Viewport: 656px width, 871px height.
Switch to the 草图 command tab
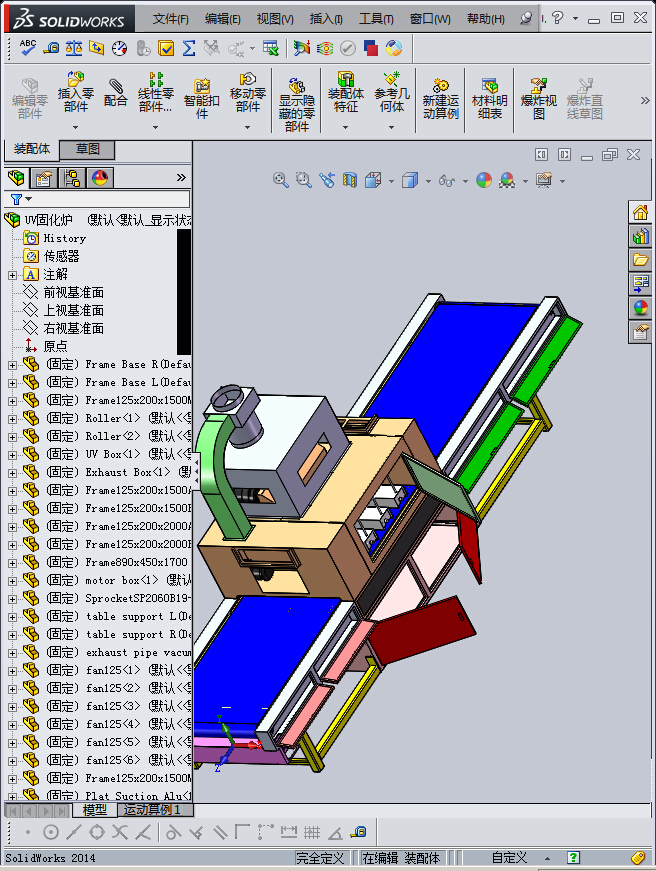(x=87, y=149)
